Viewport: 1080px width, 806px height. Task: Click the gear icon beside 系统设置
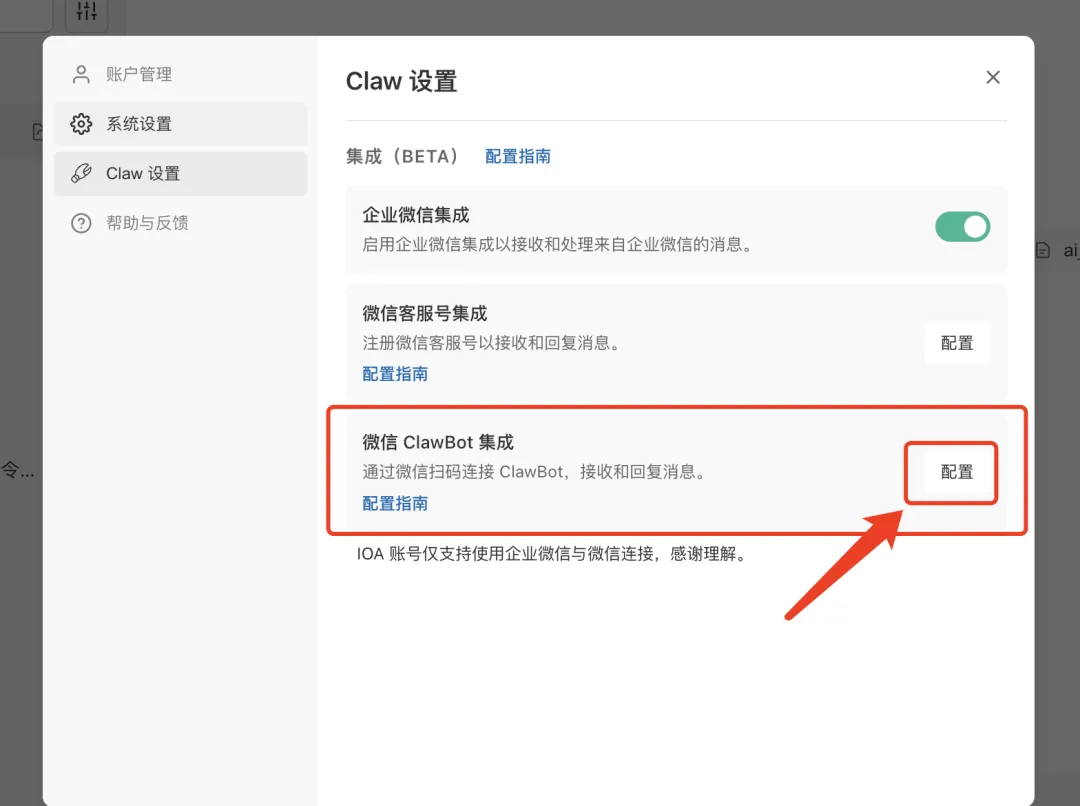pyautogui.click(x=81, y=124)
